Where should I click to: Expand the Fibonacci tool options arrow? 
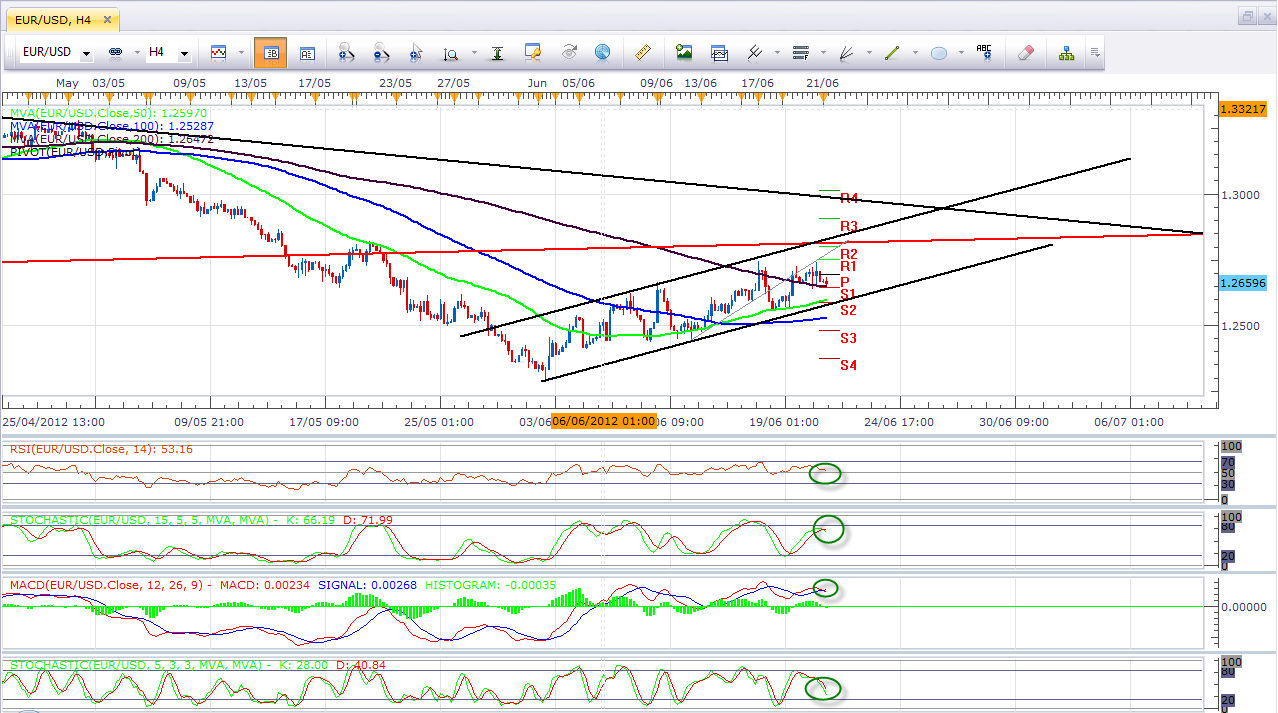(x=822, y=53)
